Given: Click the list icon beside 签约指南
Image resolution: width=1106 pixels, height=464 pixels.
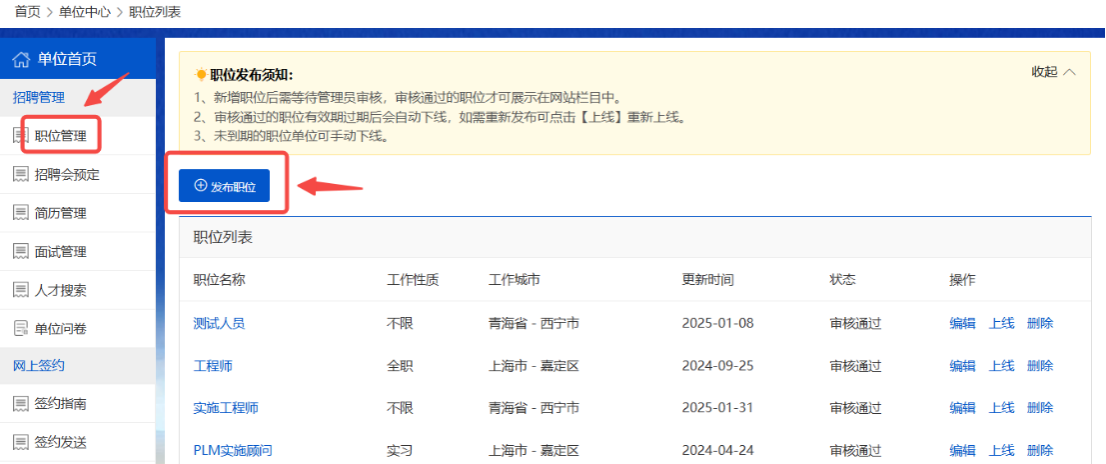Looking at the screenshot, I should (x=20, y=404).
